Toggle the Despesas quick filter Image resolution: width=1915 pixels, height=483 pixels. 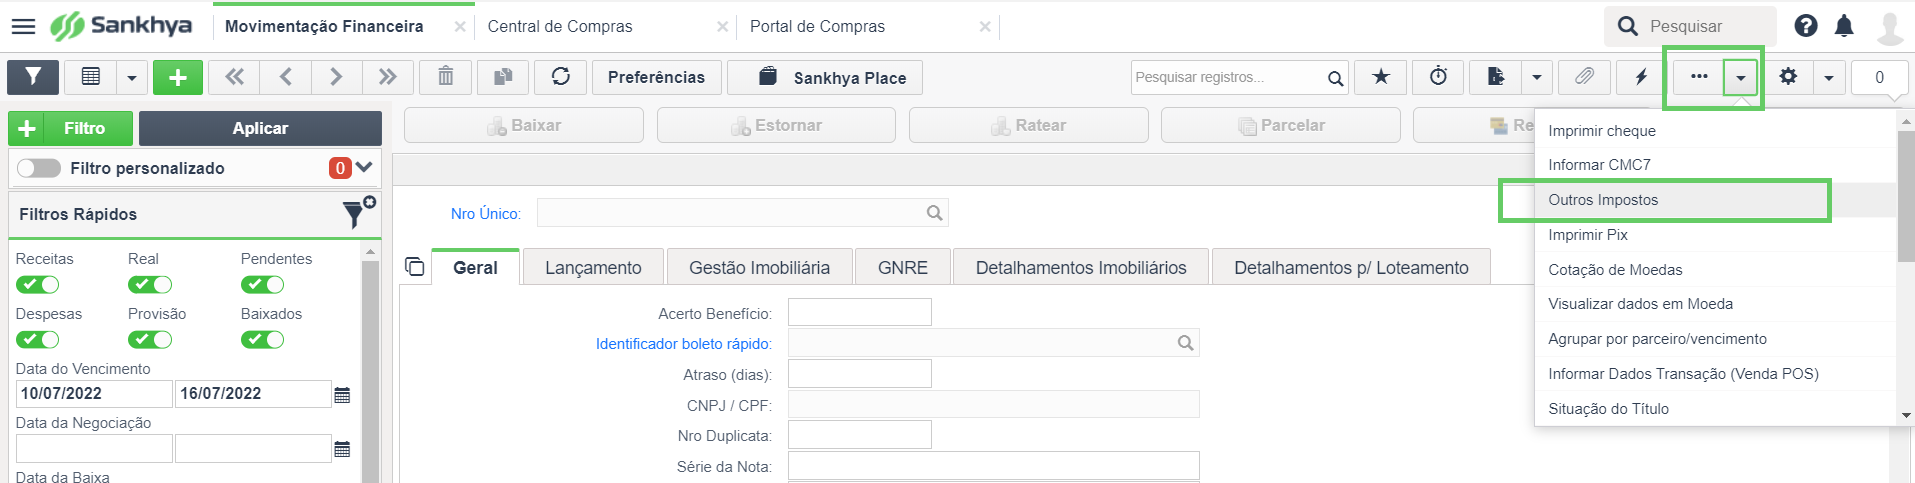pos(37,340)
